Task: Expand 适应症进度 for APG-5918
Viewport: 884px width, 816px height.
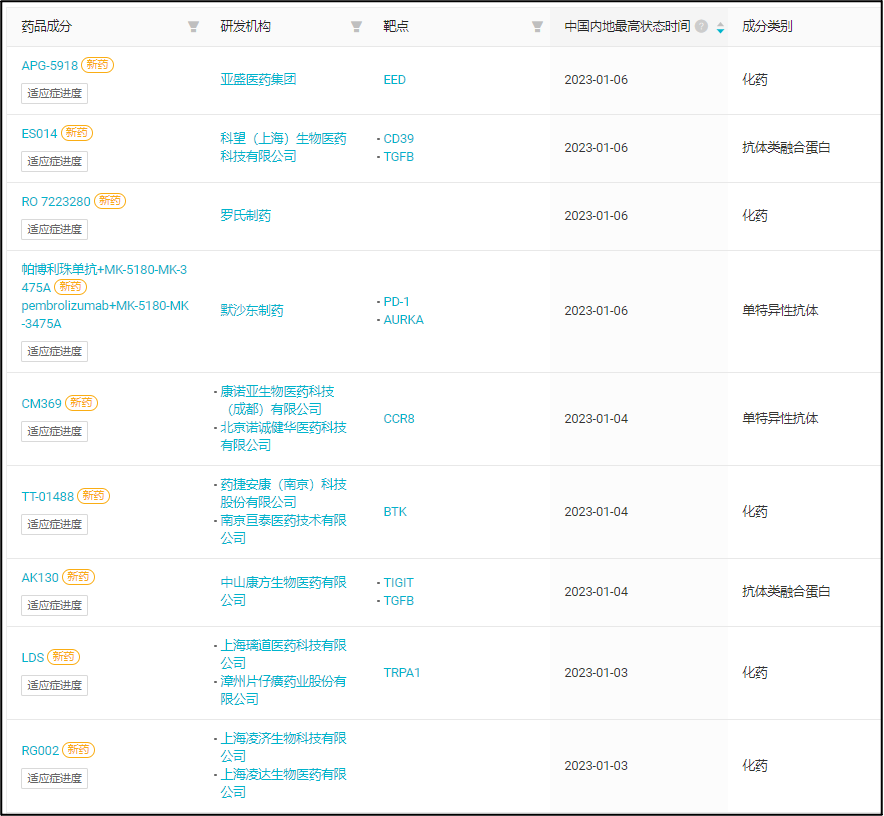Action: pyautogui.click(x=55, y=94)
